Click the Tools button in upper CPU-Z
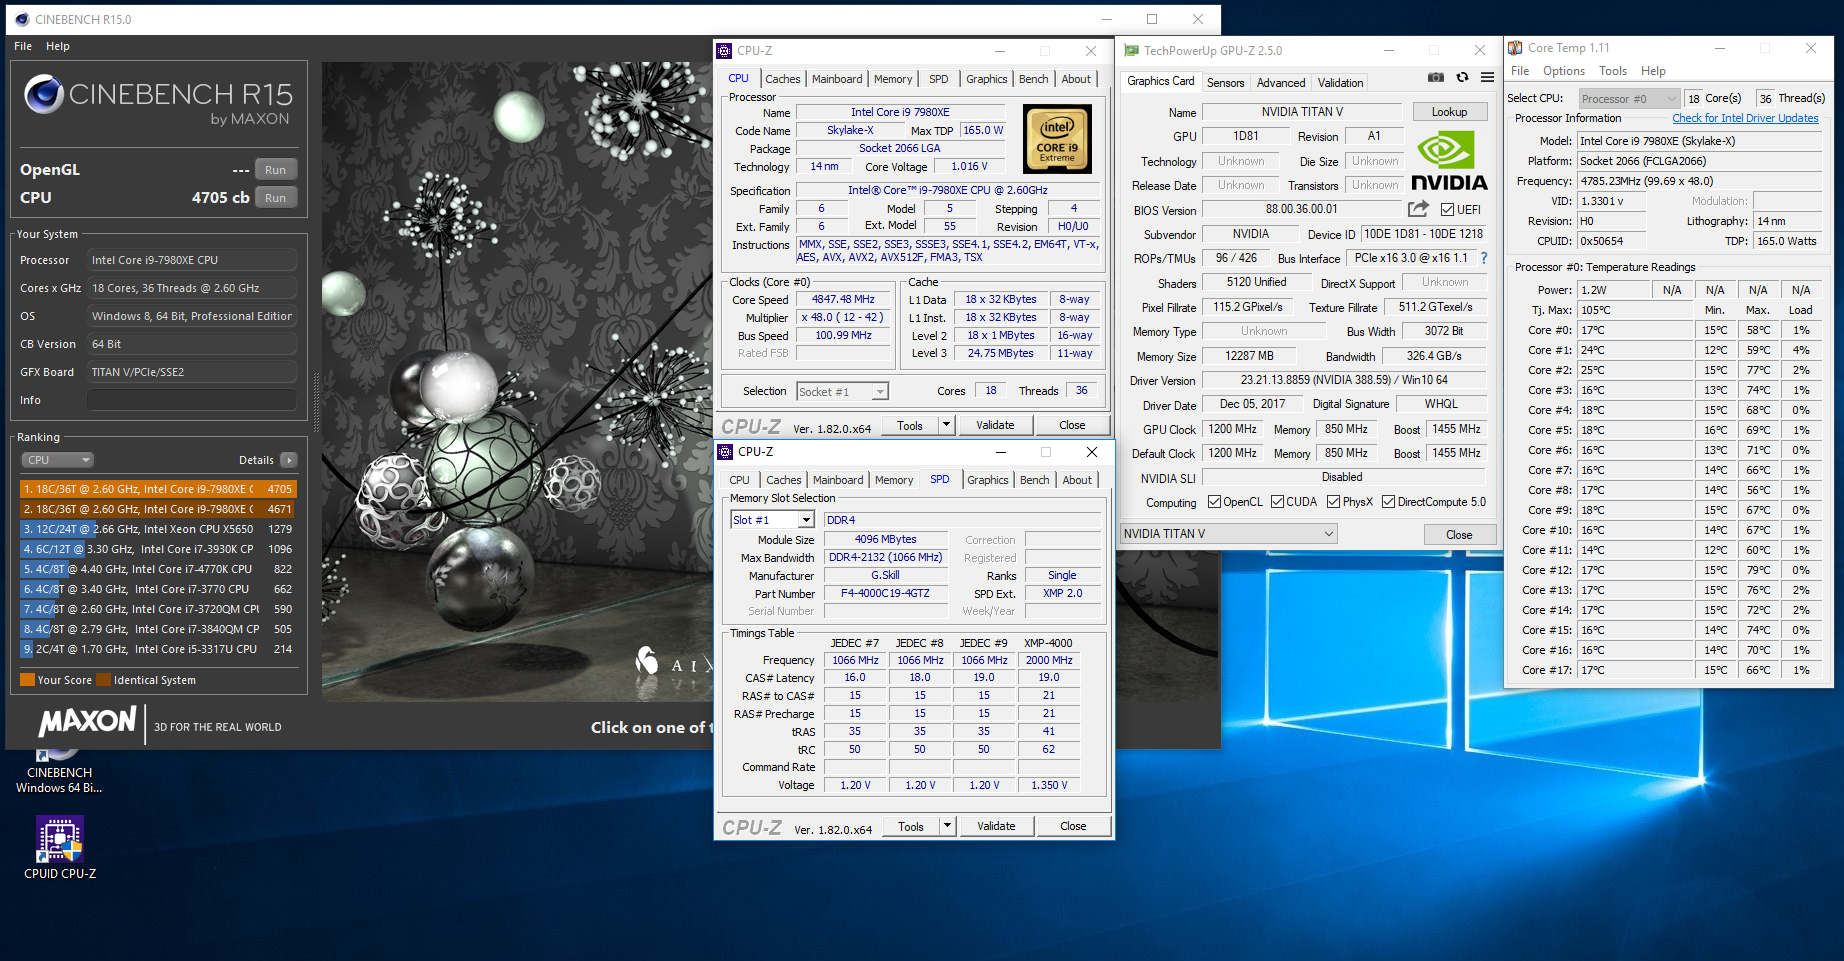 point(910,425)
